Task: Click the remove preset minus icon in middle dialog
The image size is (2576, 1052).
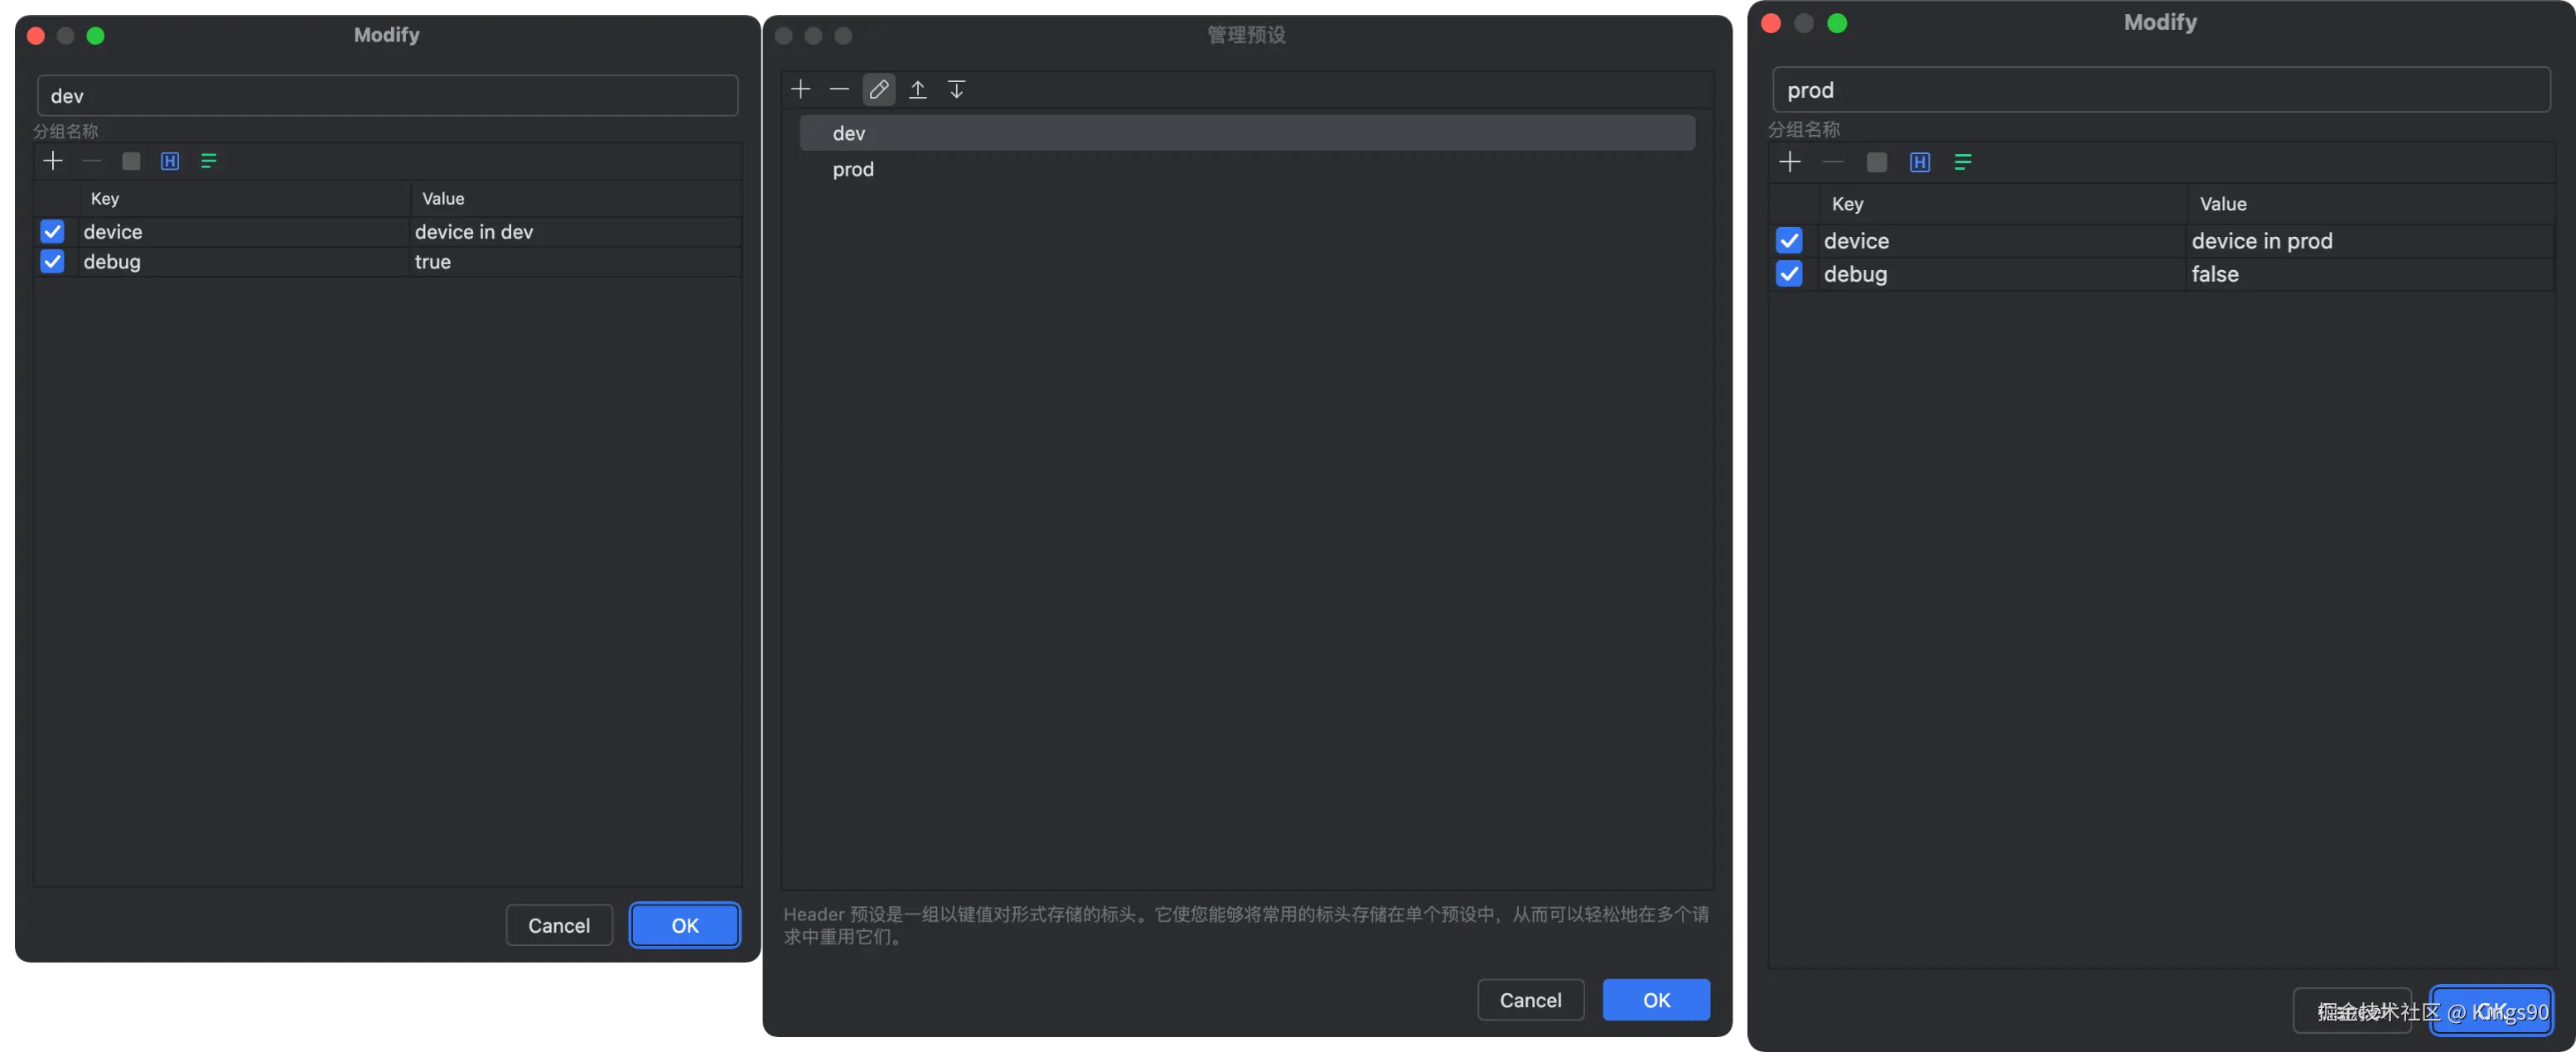Action: [x=839, y=90]
